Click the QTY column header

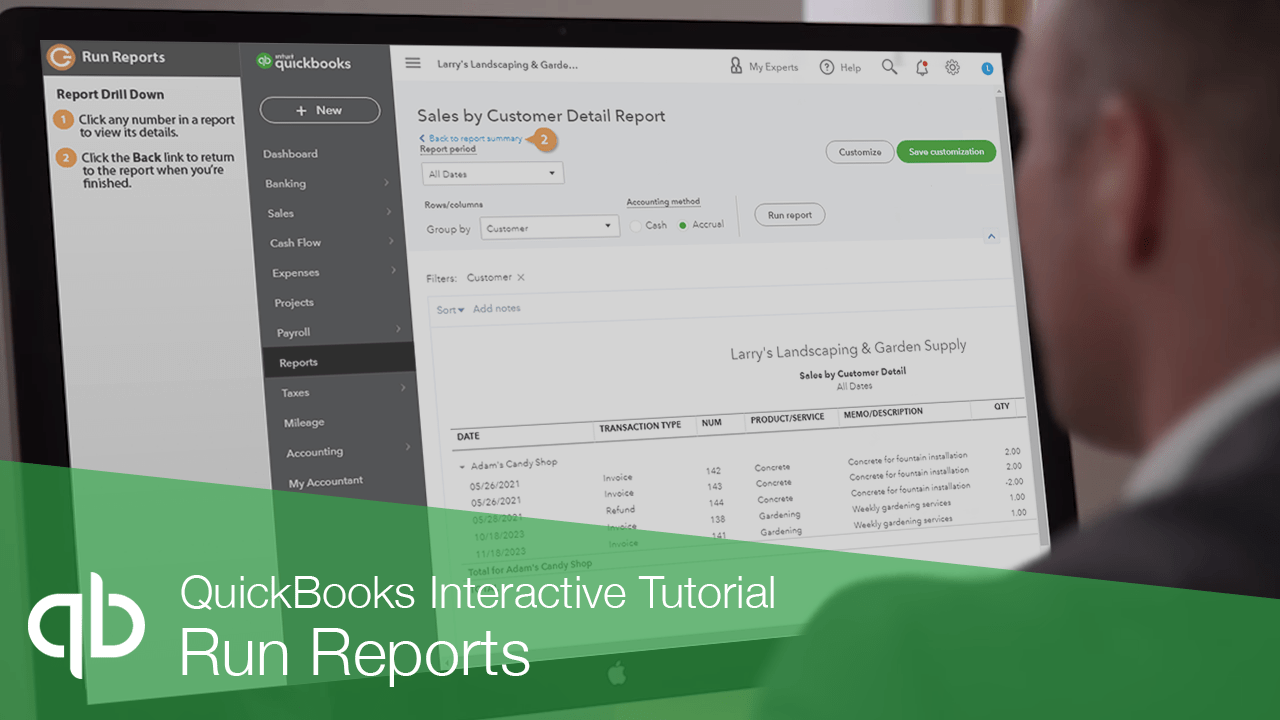pyautogui.click(x=1001, y=407)
